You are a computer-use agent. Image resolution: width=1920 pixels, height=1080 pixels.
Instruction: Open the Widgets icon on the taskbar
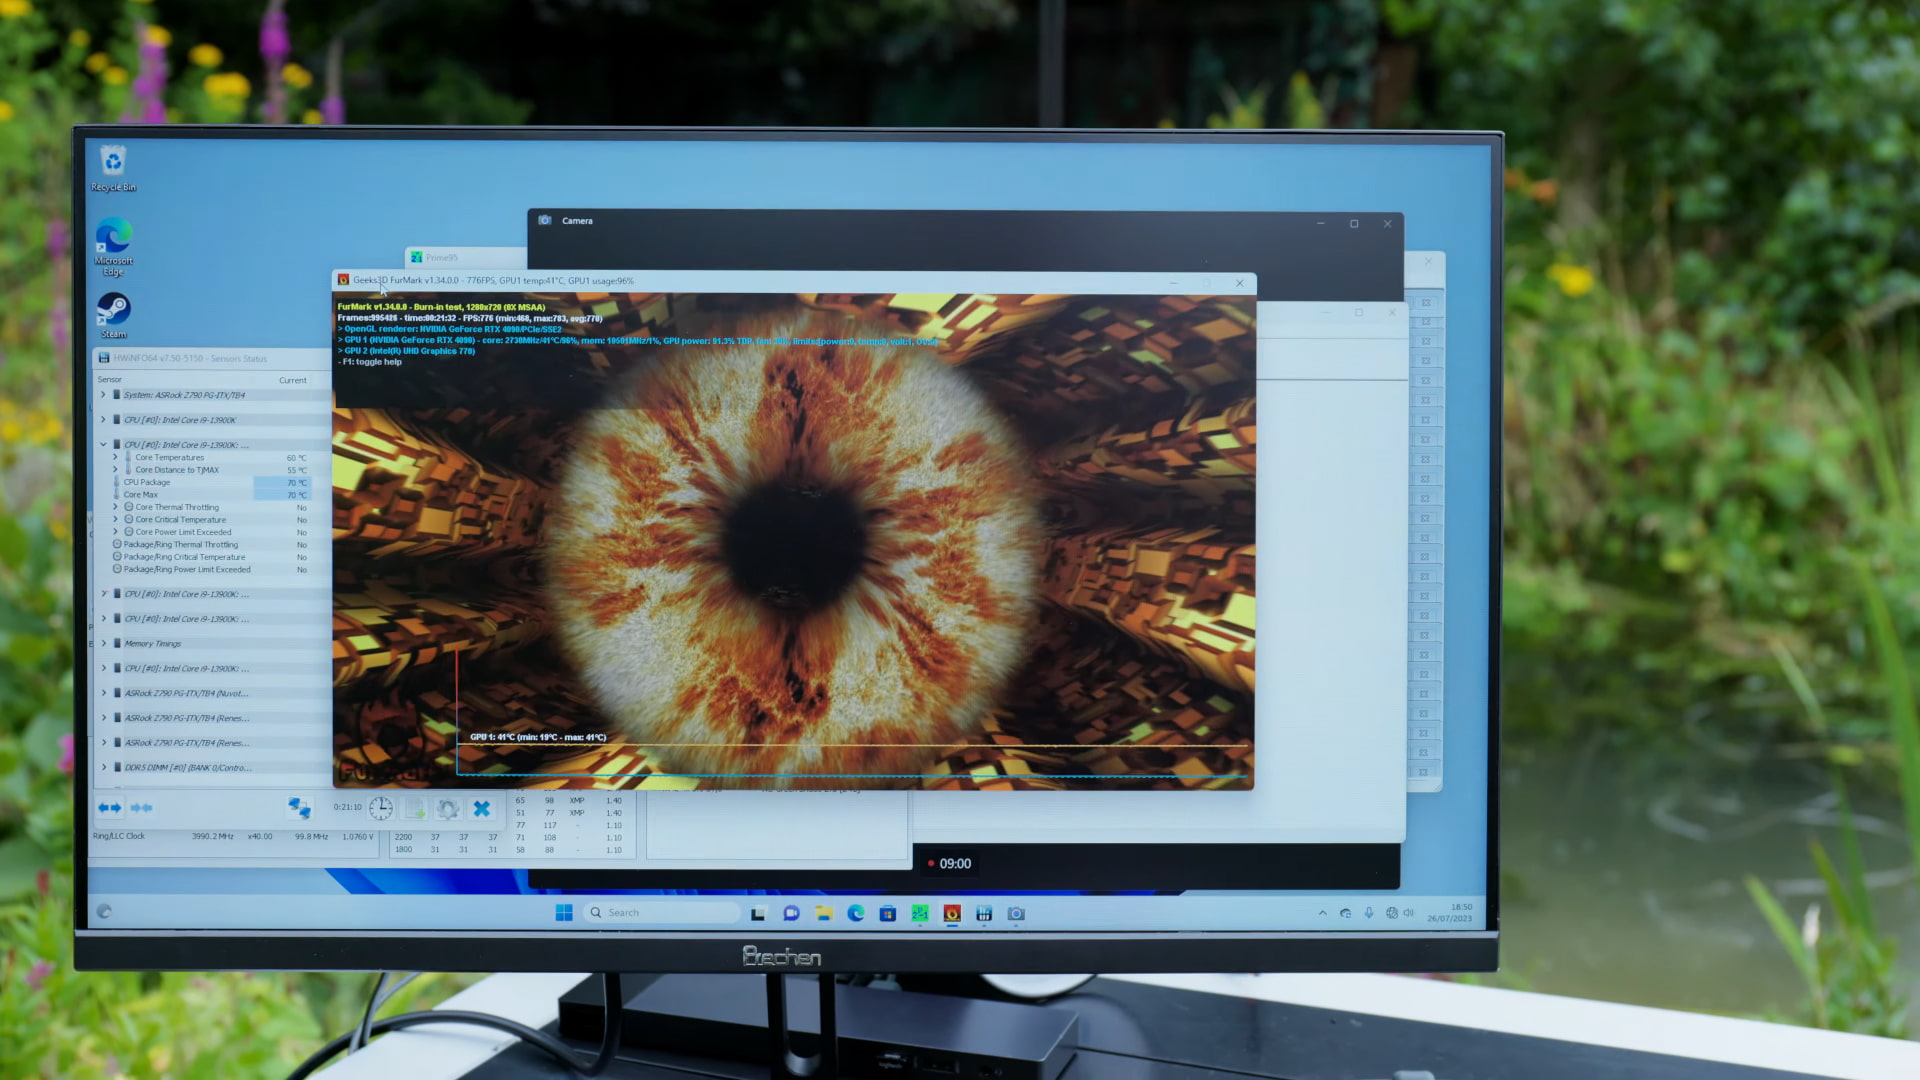tap(104, 911)
